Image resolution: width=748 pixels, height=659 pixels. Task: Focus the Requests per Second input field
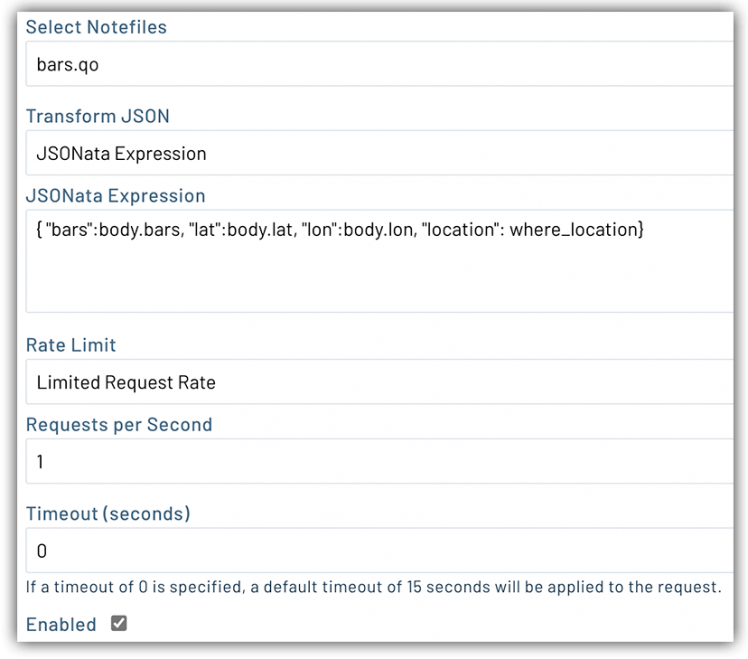click(380, 463)
